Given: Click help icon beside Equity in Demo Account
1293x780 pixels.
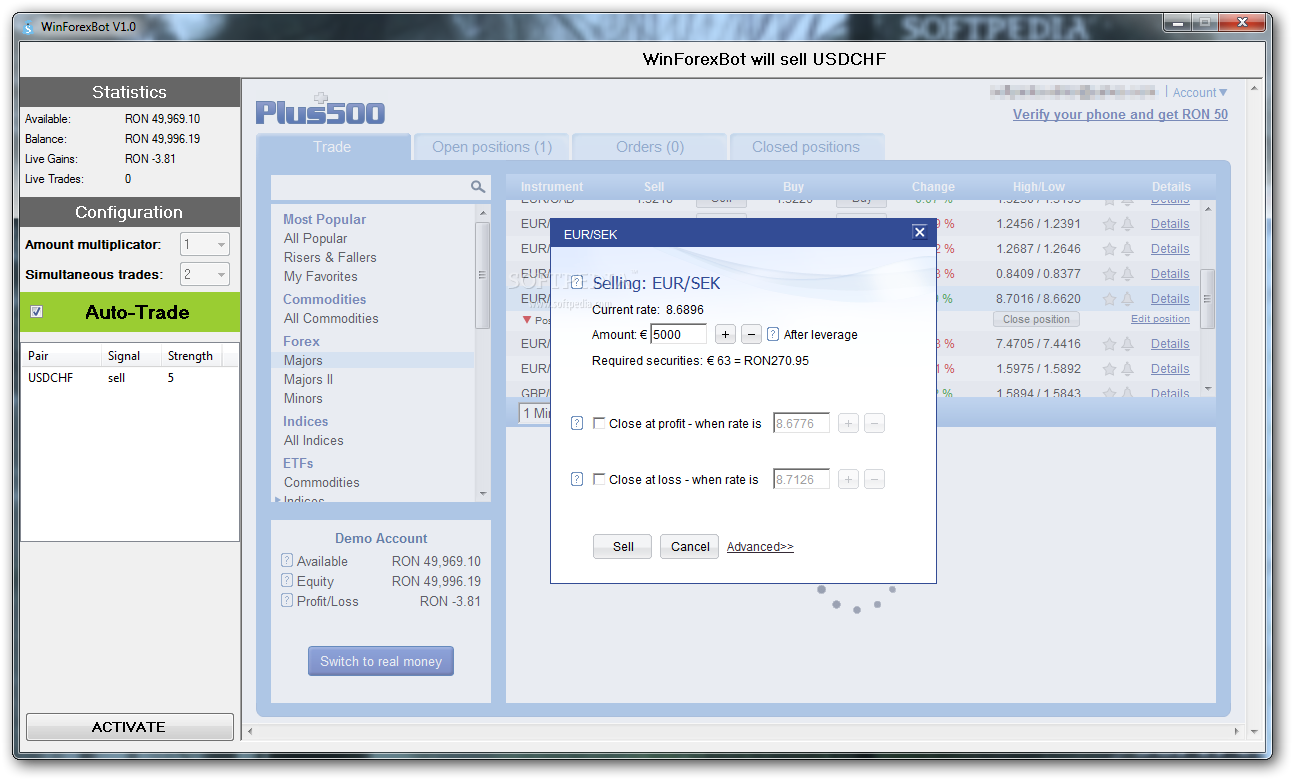Looking at the screenshot, I should [287, 581].
